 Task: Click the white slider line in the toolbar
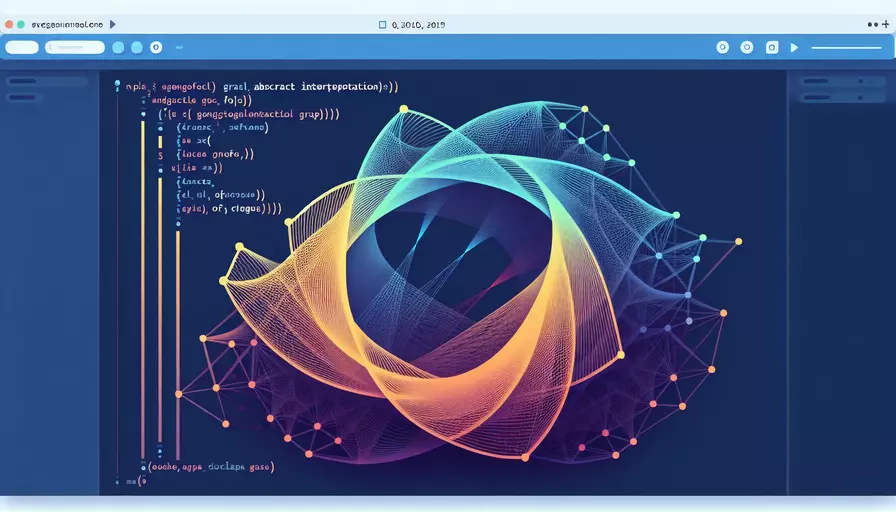coord(846,48)
